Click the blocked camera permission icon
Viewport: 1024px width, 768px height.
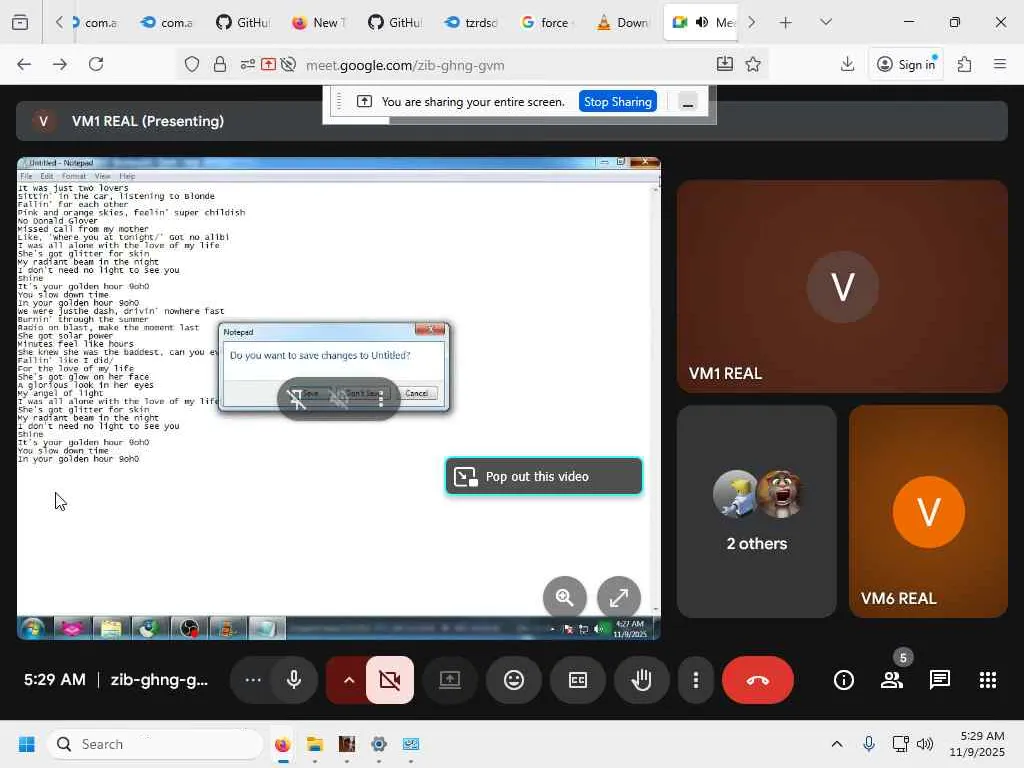point(288,65)
